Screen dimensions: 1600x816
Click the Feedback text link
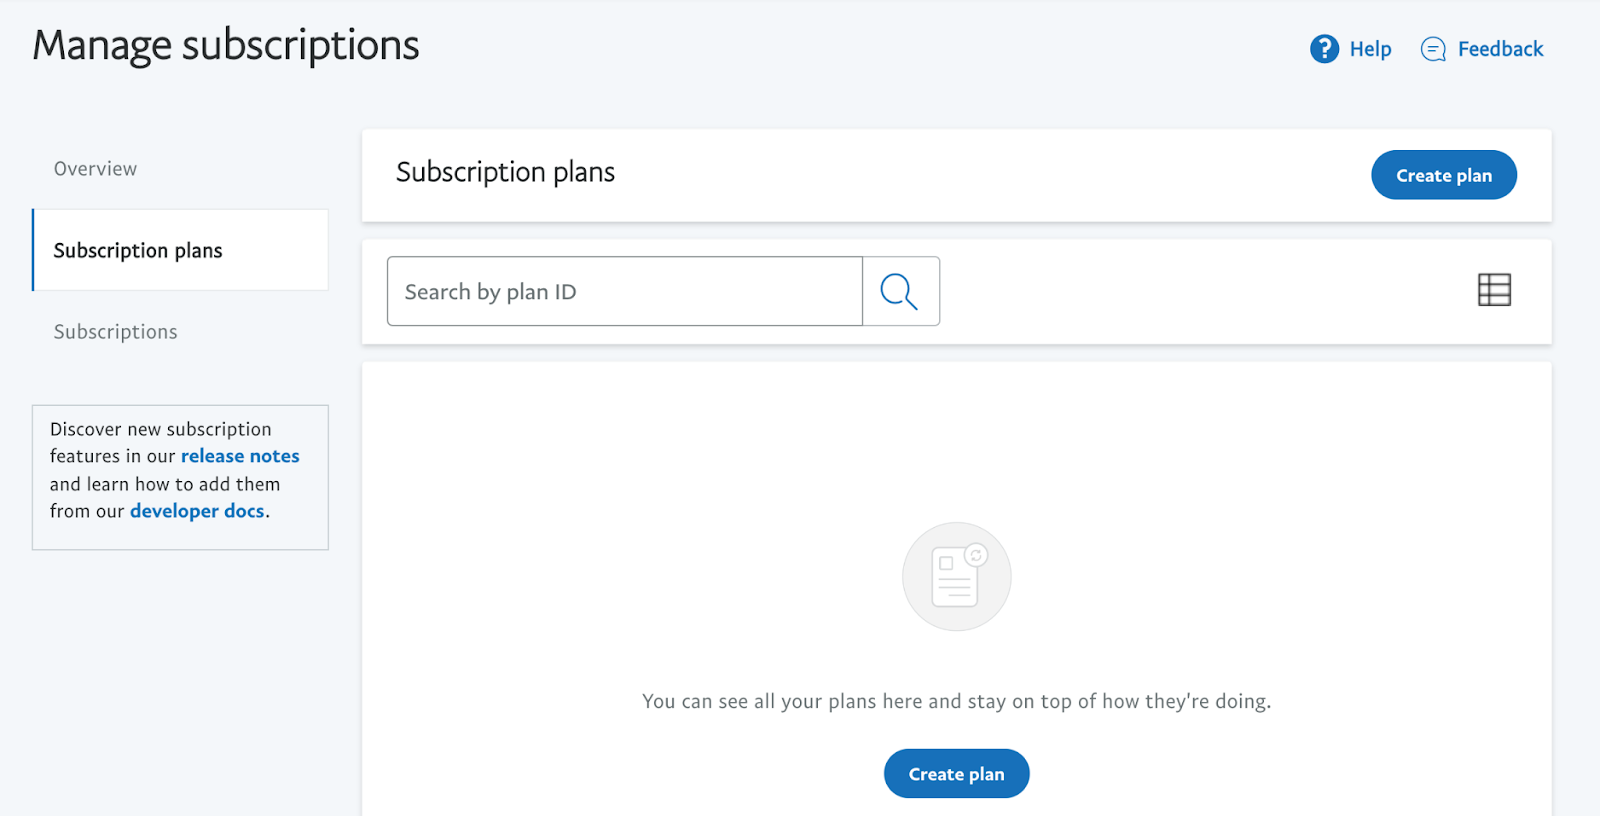[1500, 49]
